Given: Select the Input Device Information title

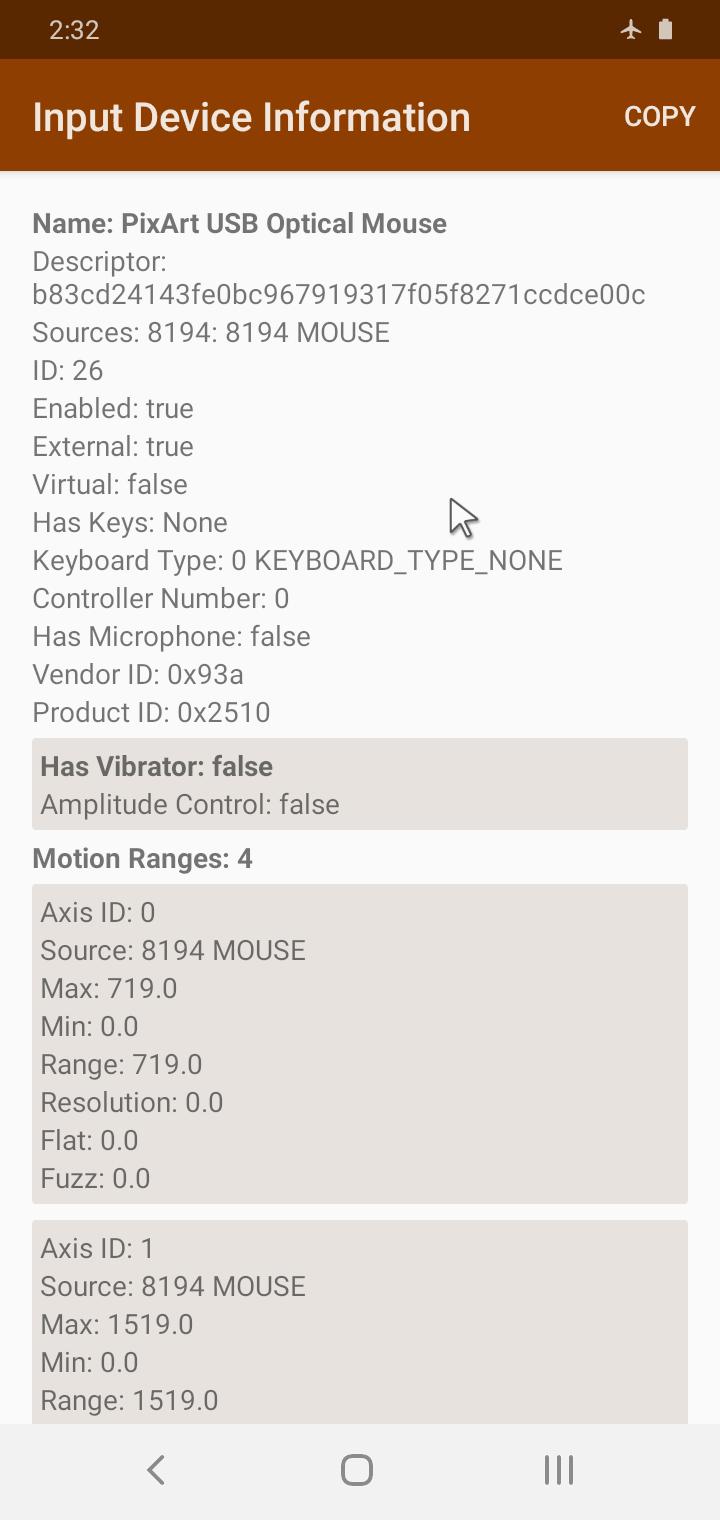Looking at the screenshot, I should 251,117.
